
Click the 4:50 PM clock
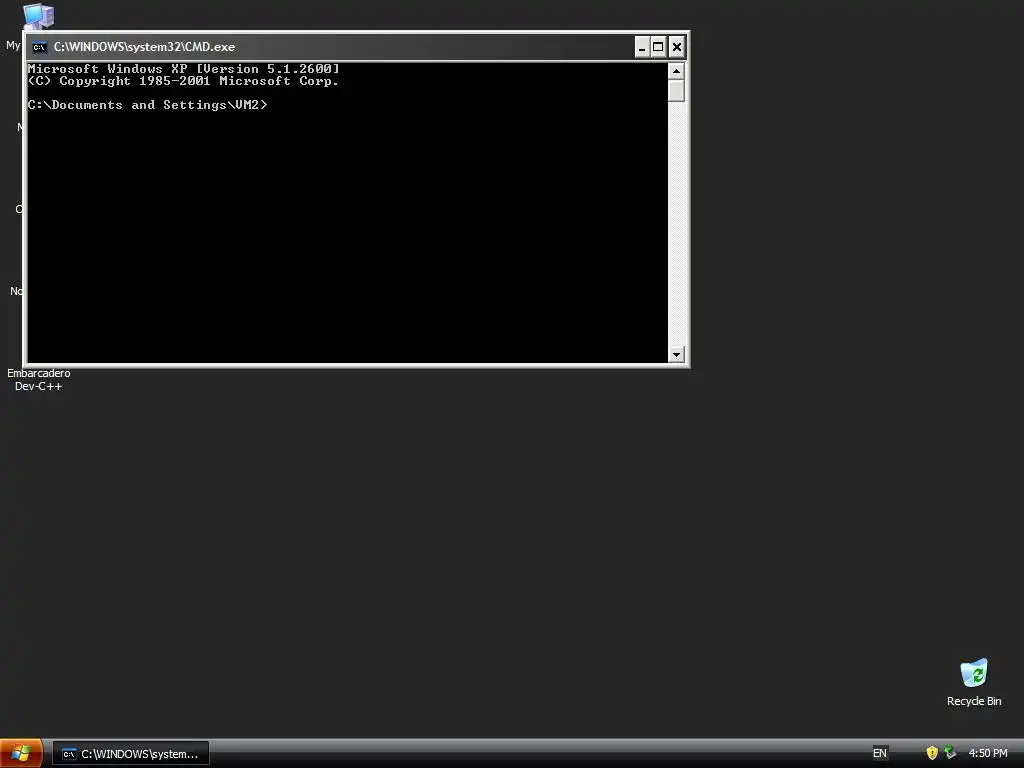pyautogui.click(x=987, y=753)
